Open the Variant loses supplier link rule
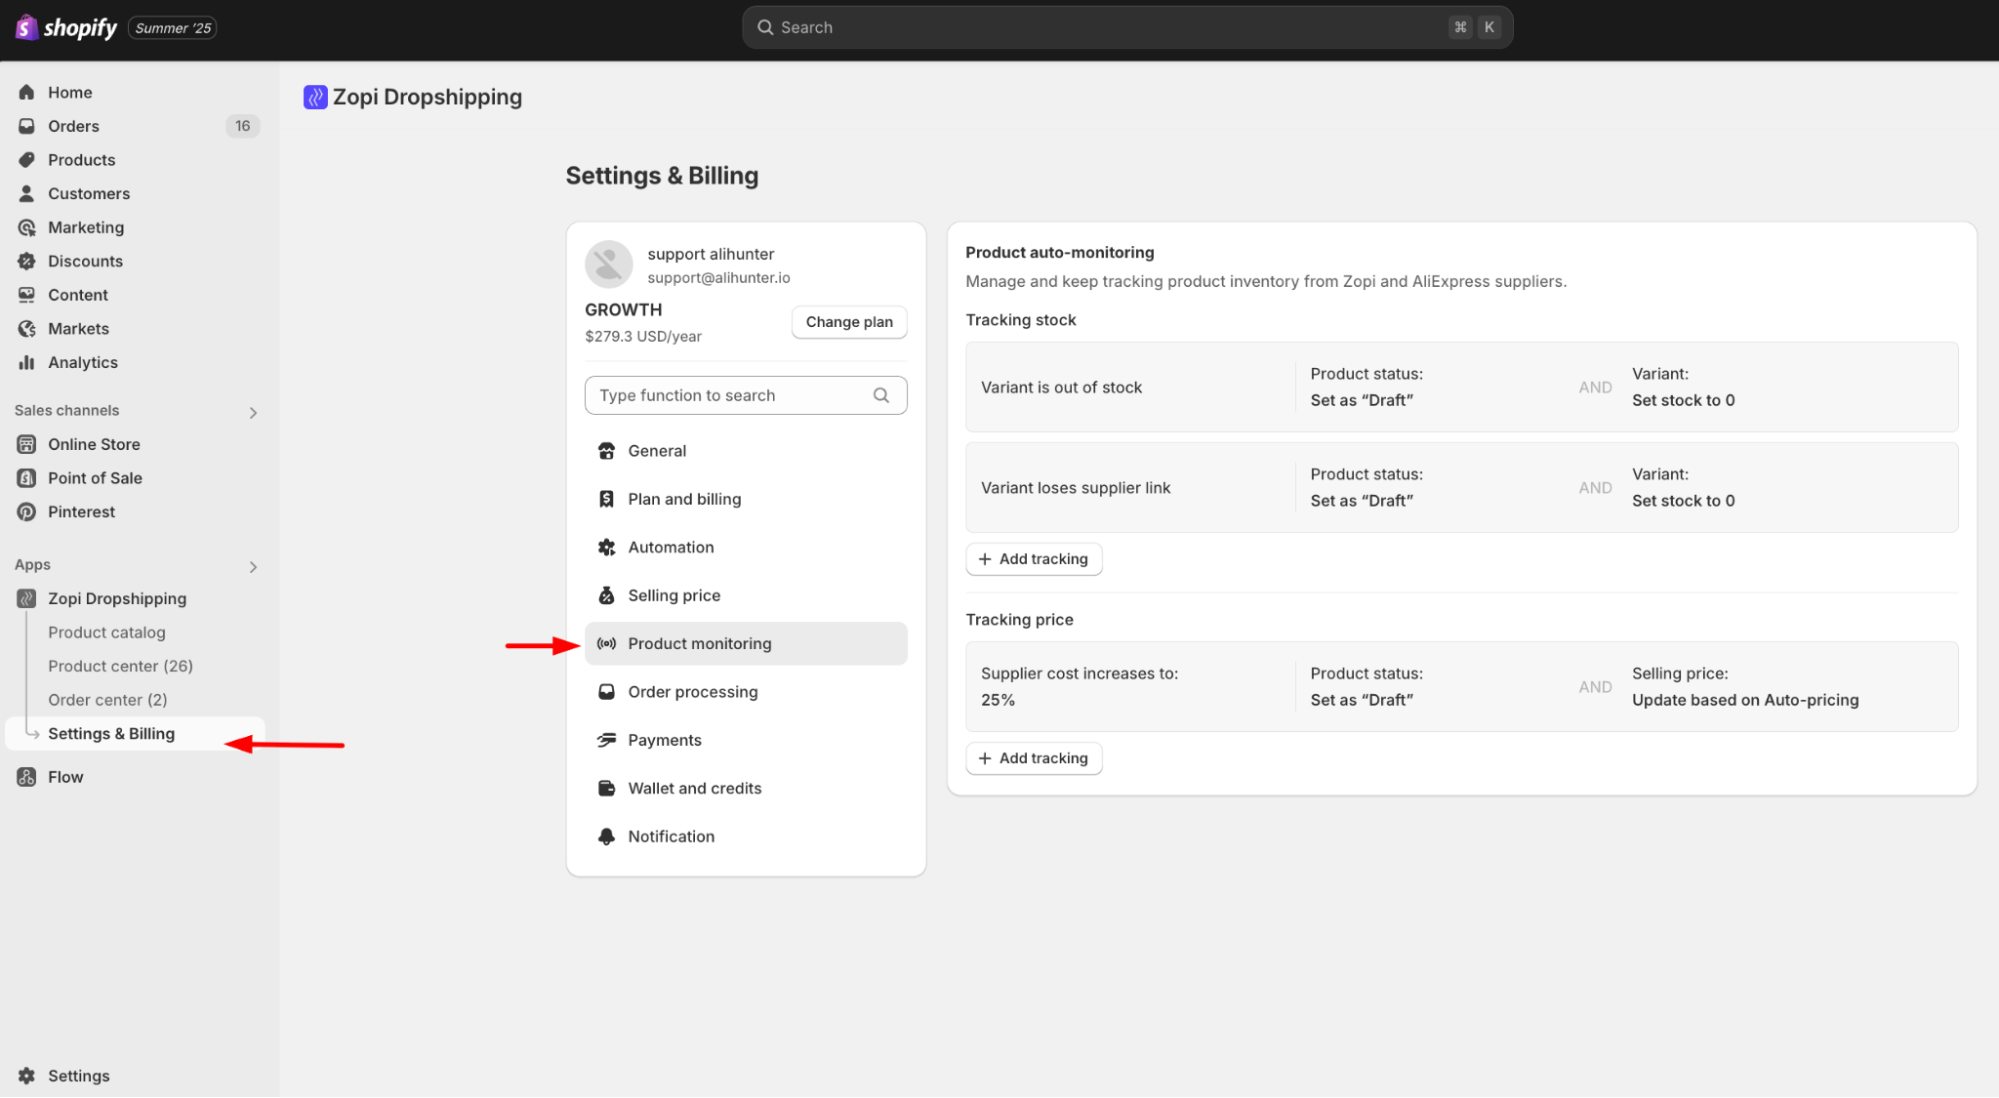 coord(1461,488)
